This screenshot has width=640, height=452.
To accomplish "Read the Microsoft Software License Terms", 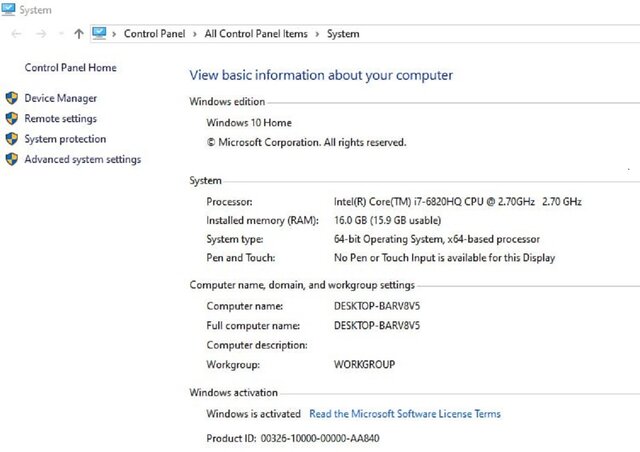I will (x=405, y=414).
